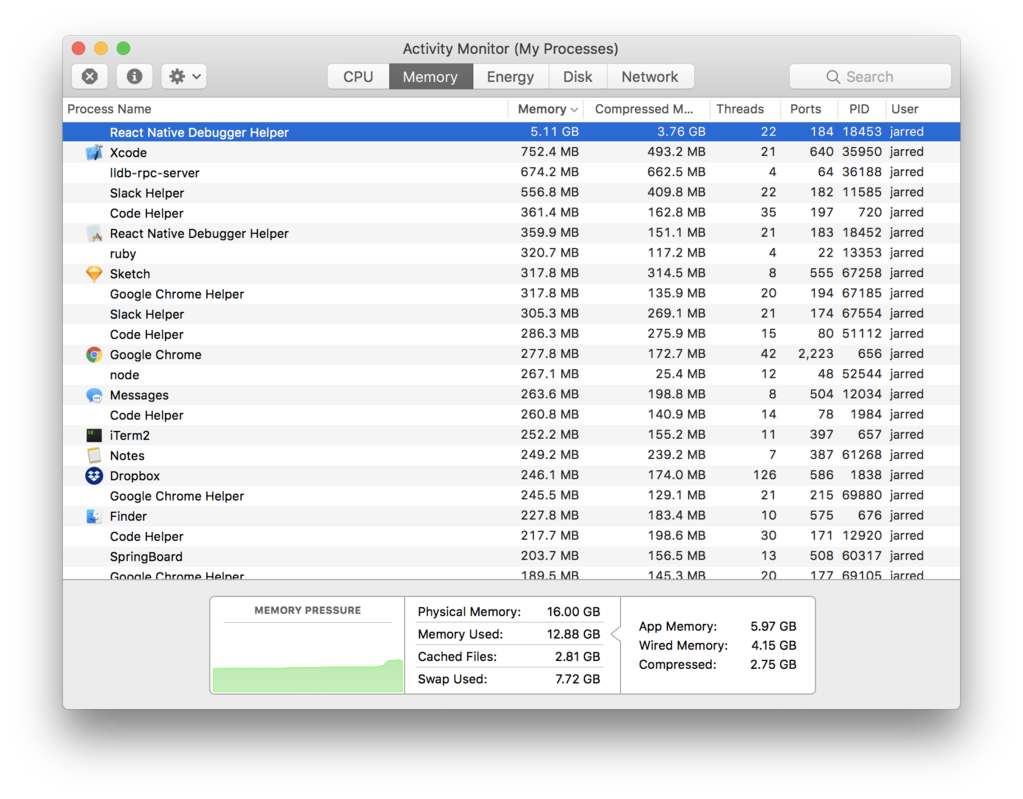
Task: Select Google Chrome Helper with PID 69880
Action: click(512, 496)
